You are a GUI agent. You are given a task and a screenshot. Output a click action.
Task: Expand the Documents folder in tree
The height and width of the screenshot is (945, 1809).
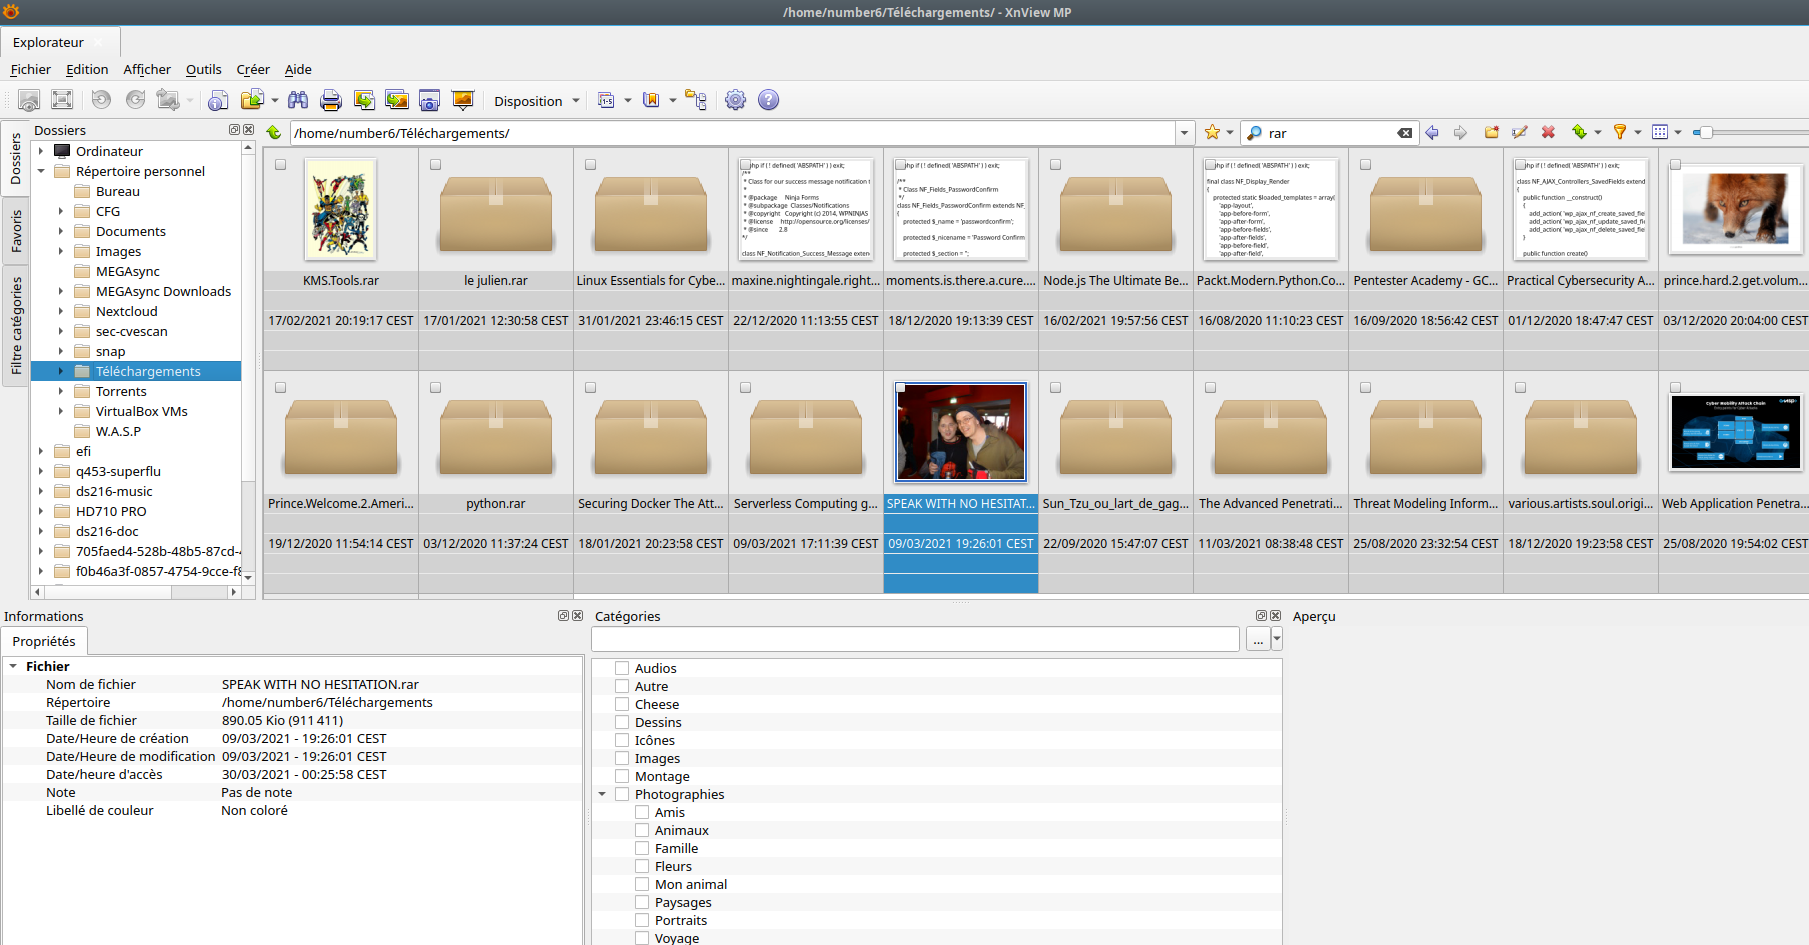(61, 231)
